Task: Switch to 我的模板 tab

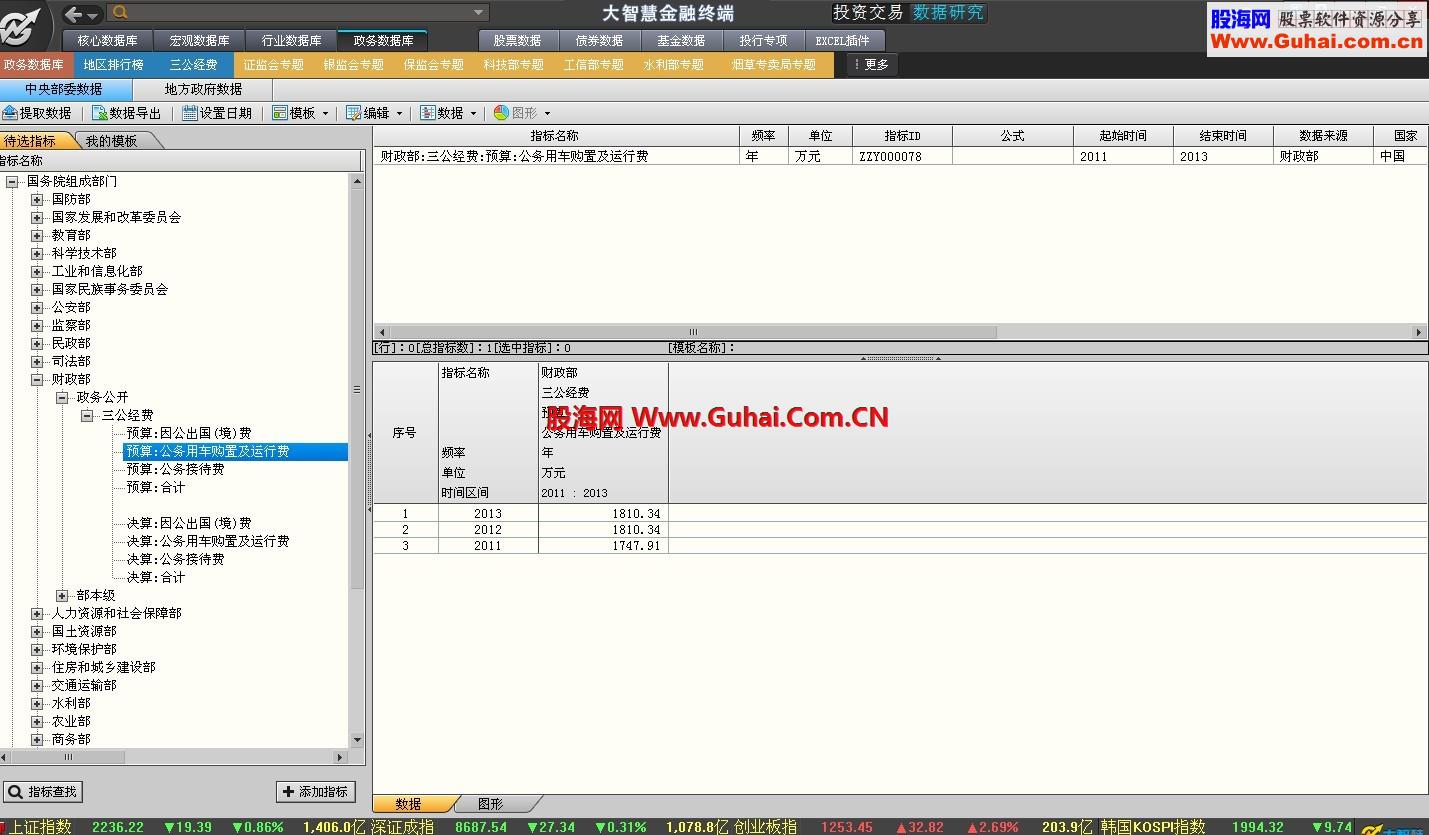Action: point(111,141)
